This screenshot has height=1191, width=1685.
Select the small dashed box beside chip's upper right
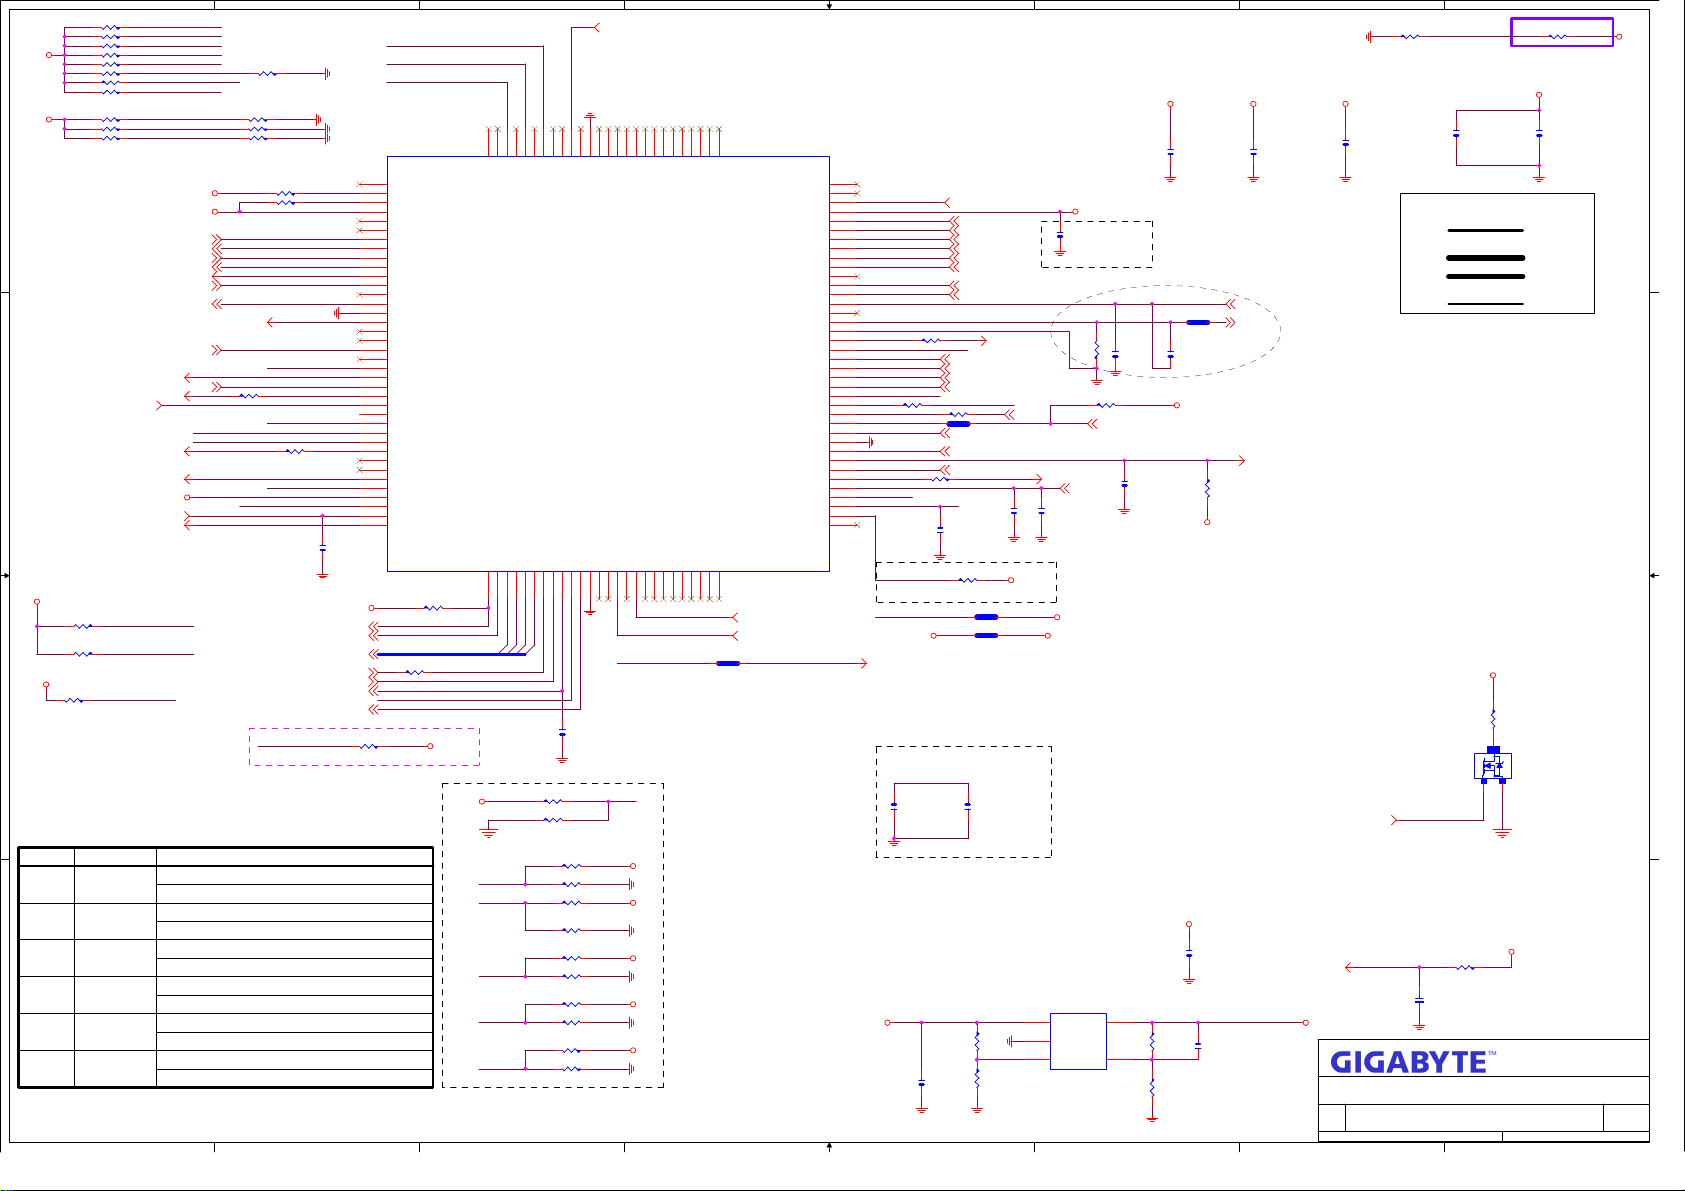pyautogui.click(x=1096, y=244)
